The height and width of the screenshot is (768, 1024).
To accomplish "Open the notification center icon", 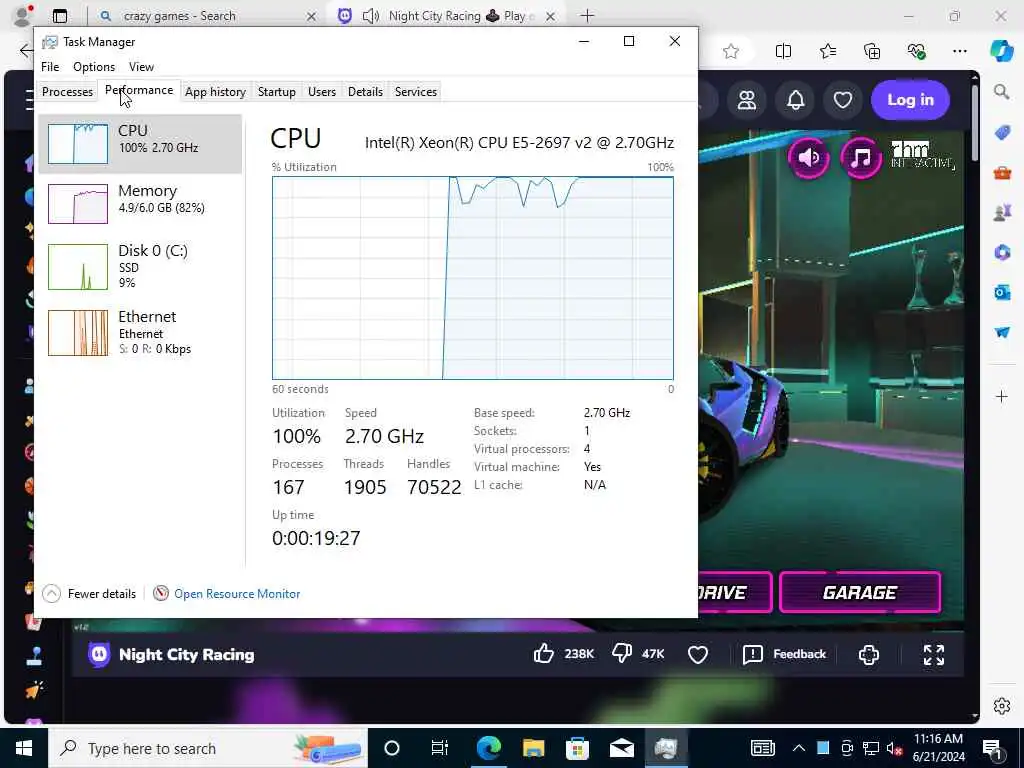I will 993,748.
